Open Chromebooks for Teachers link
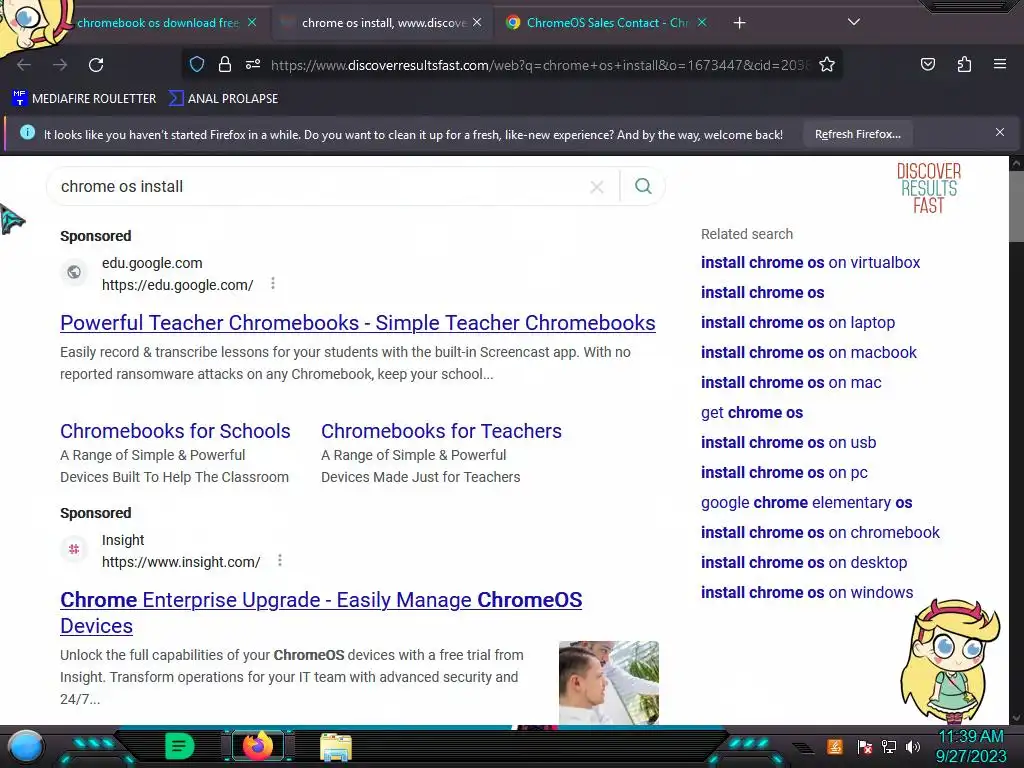This screenshot has height=768, width=1024. 441,431
